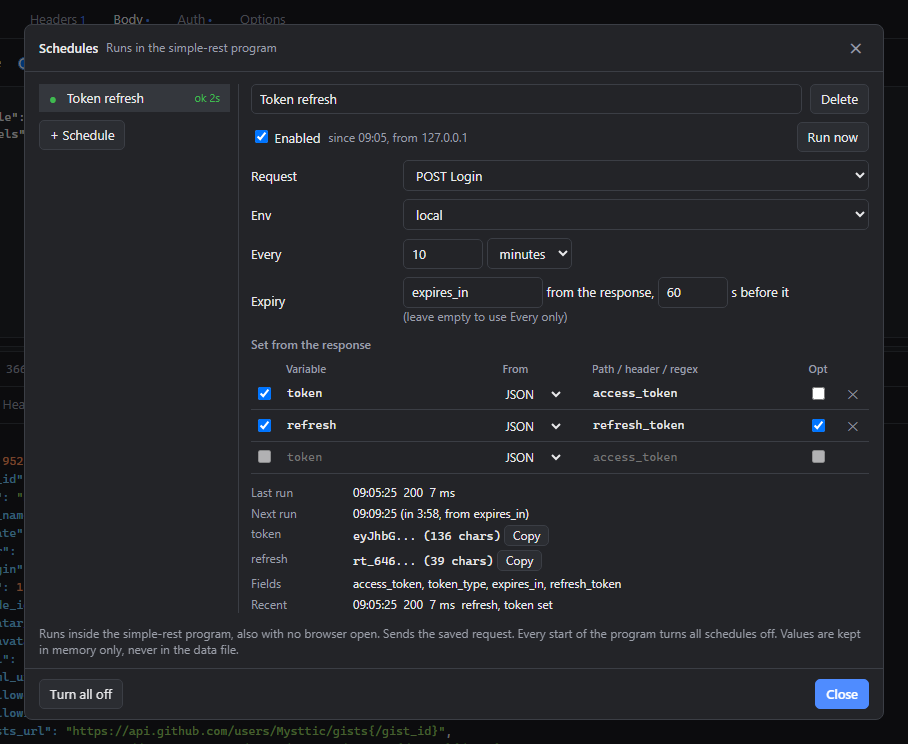Click the placeholder access_token path field

(695, 457)
